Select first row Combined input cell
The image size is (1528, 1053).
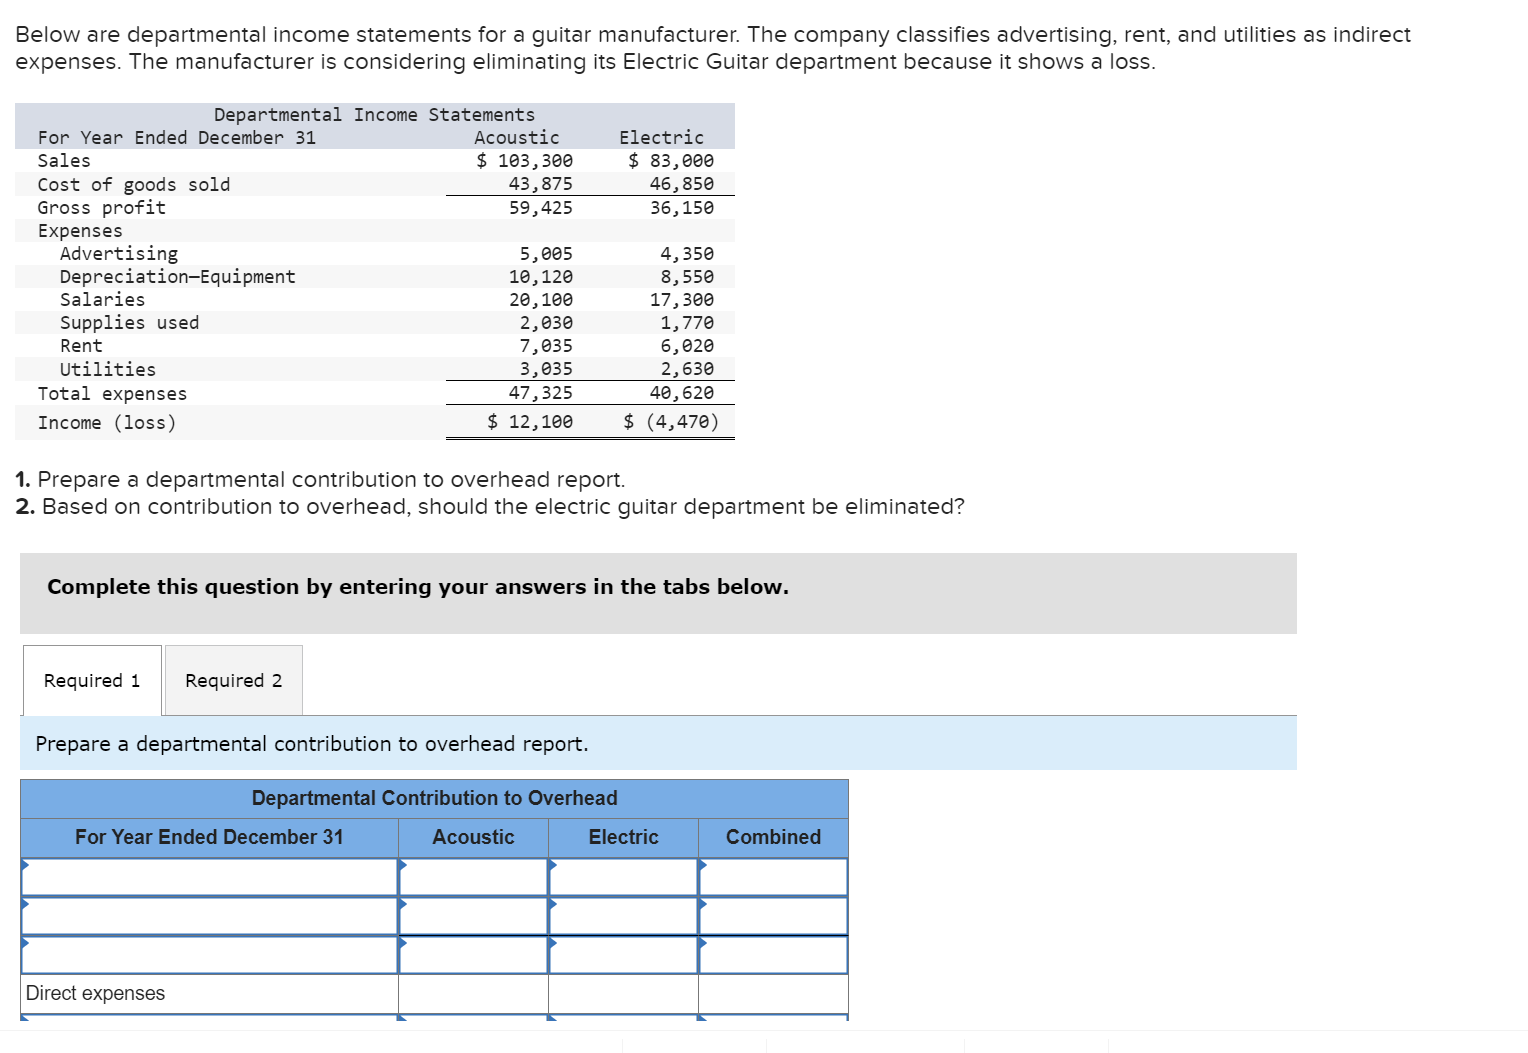773,877
